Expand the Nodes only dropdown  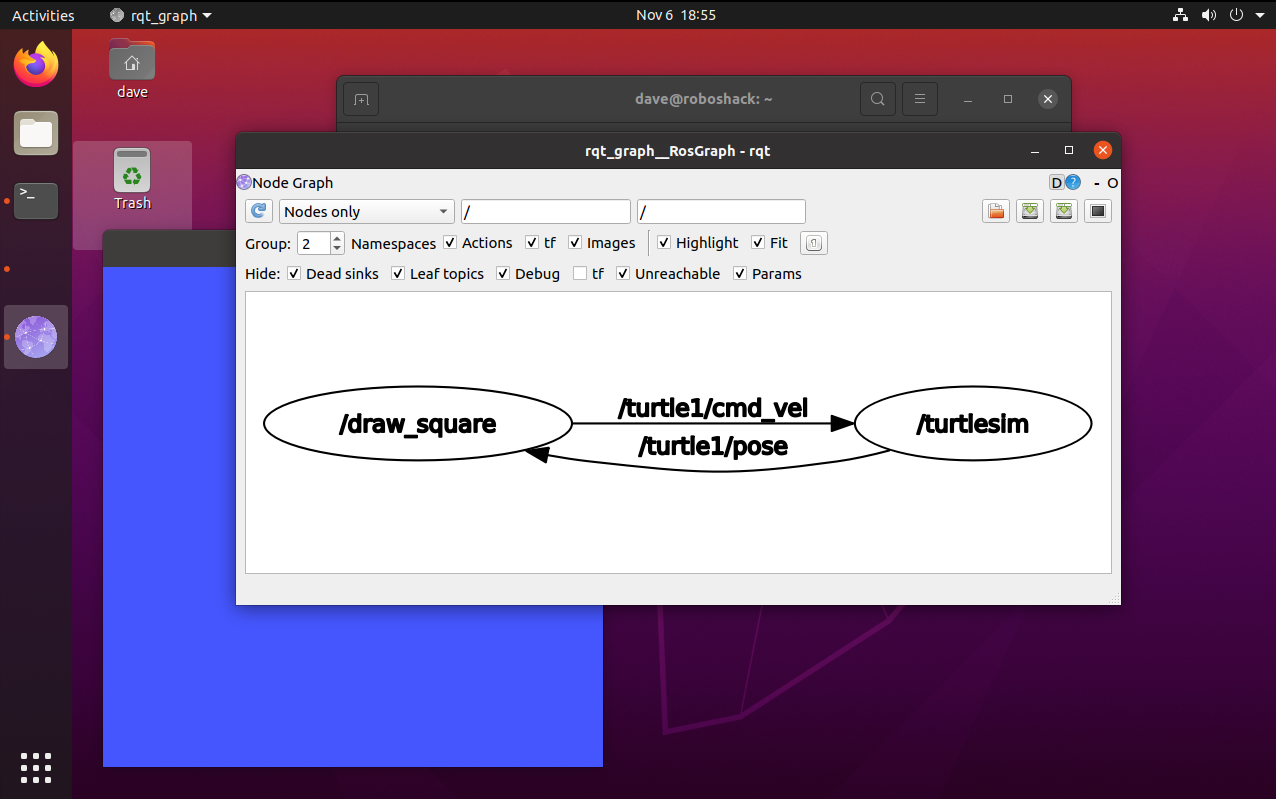point(366,212)
